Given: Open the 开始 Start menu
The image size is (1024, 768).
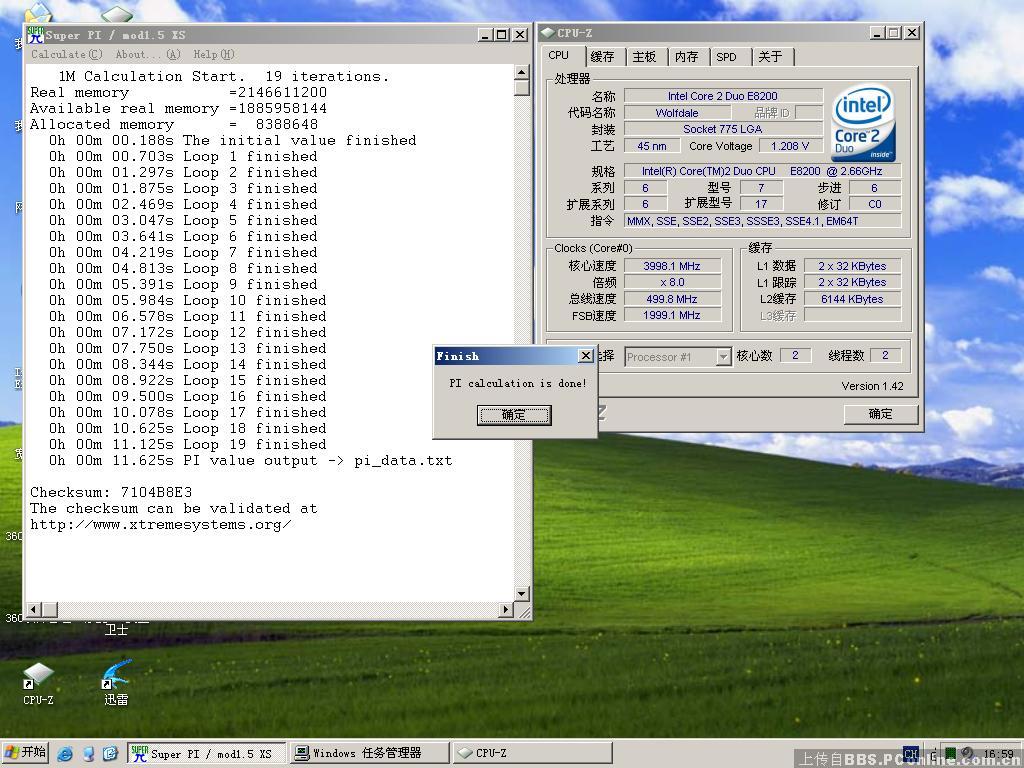Looking at the screenshot, I should click(25, 752).
